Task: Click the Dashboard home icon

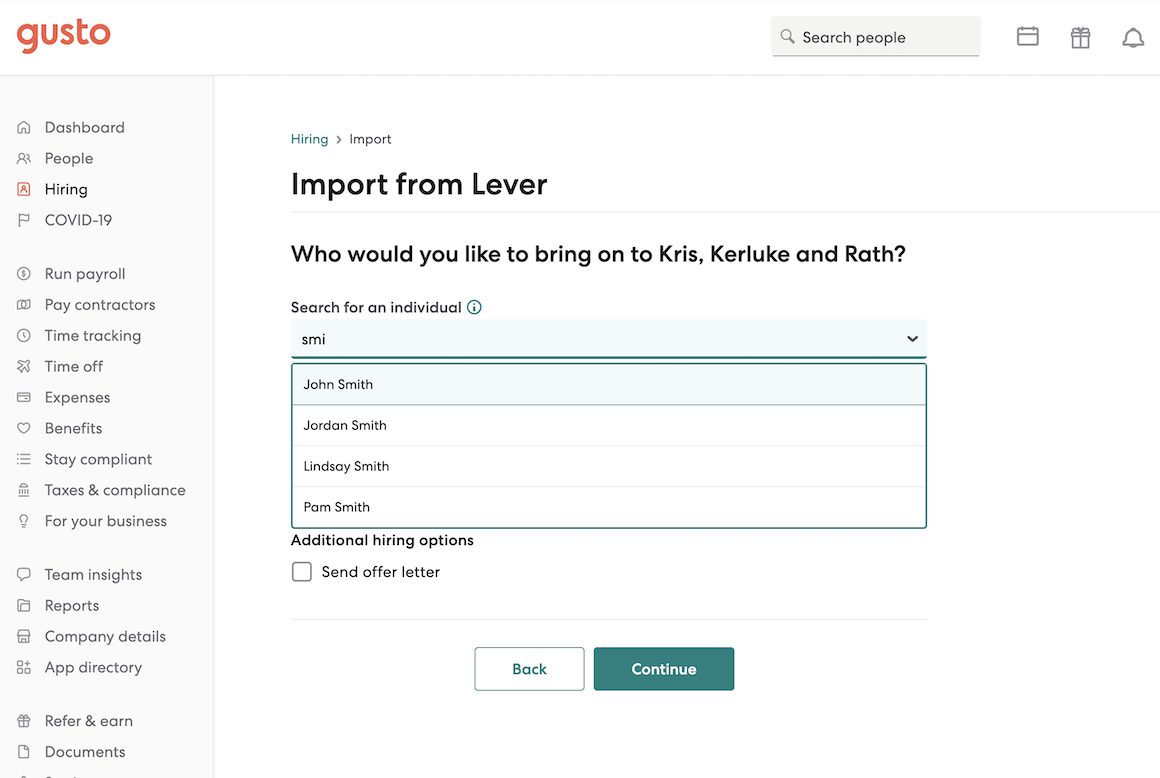Action: coord(24,127)
